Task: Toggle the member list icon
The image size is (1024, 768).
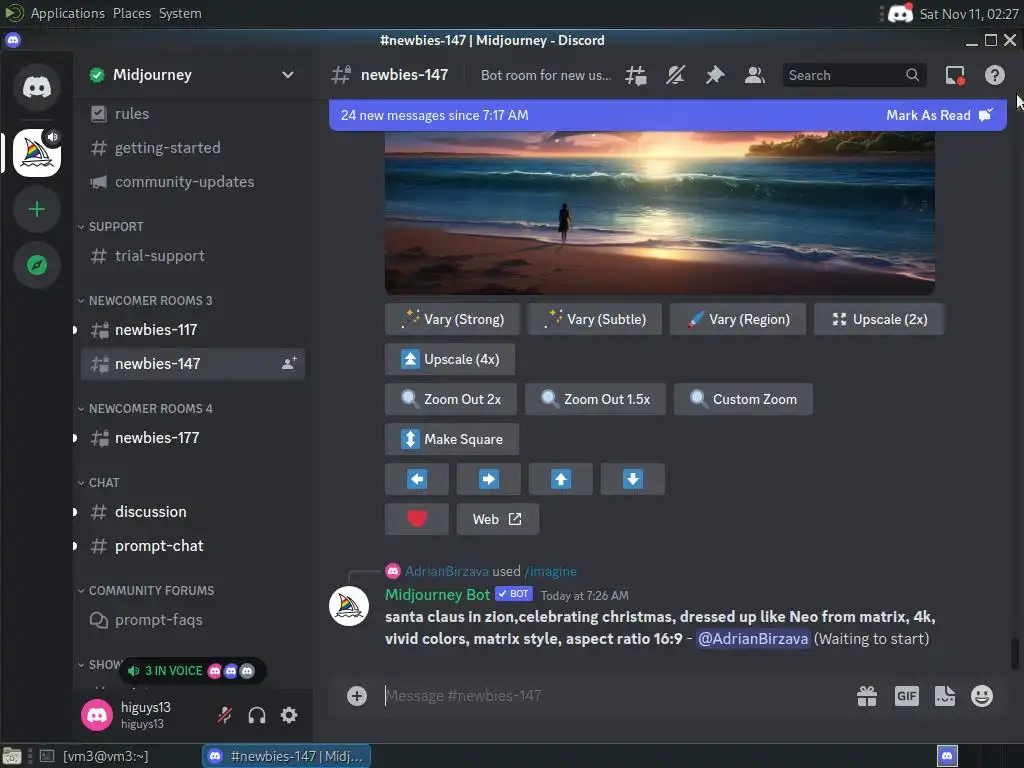Action: pyautogui.click(x=754, y=75)
